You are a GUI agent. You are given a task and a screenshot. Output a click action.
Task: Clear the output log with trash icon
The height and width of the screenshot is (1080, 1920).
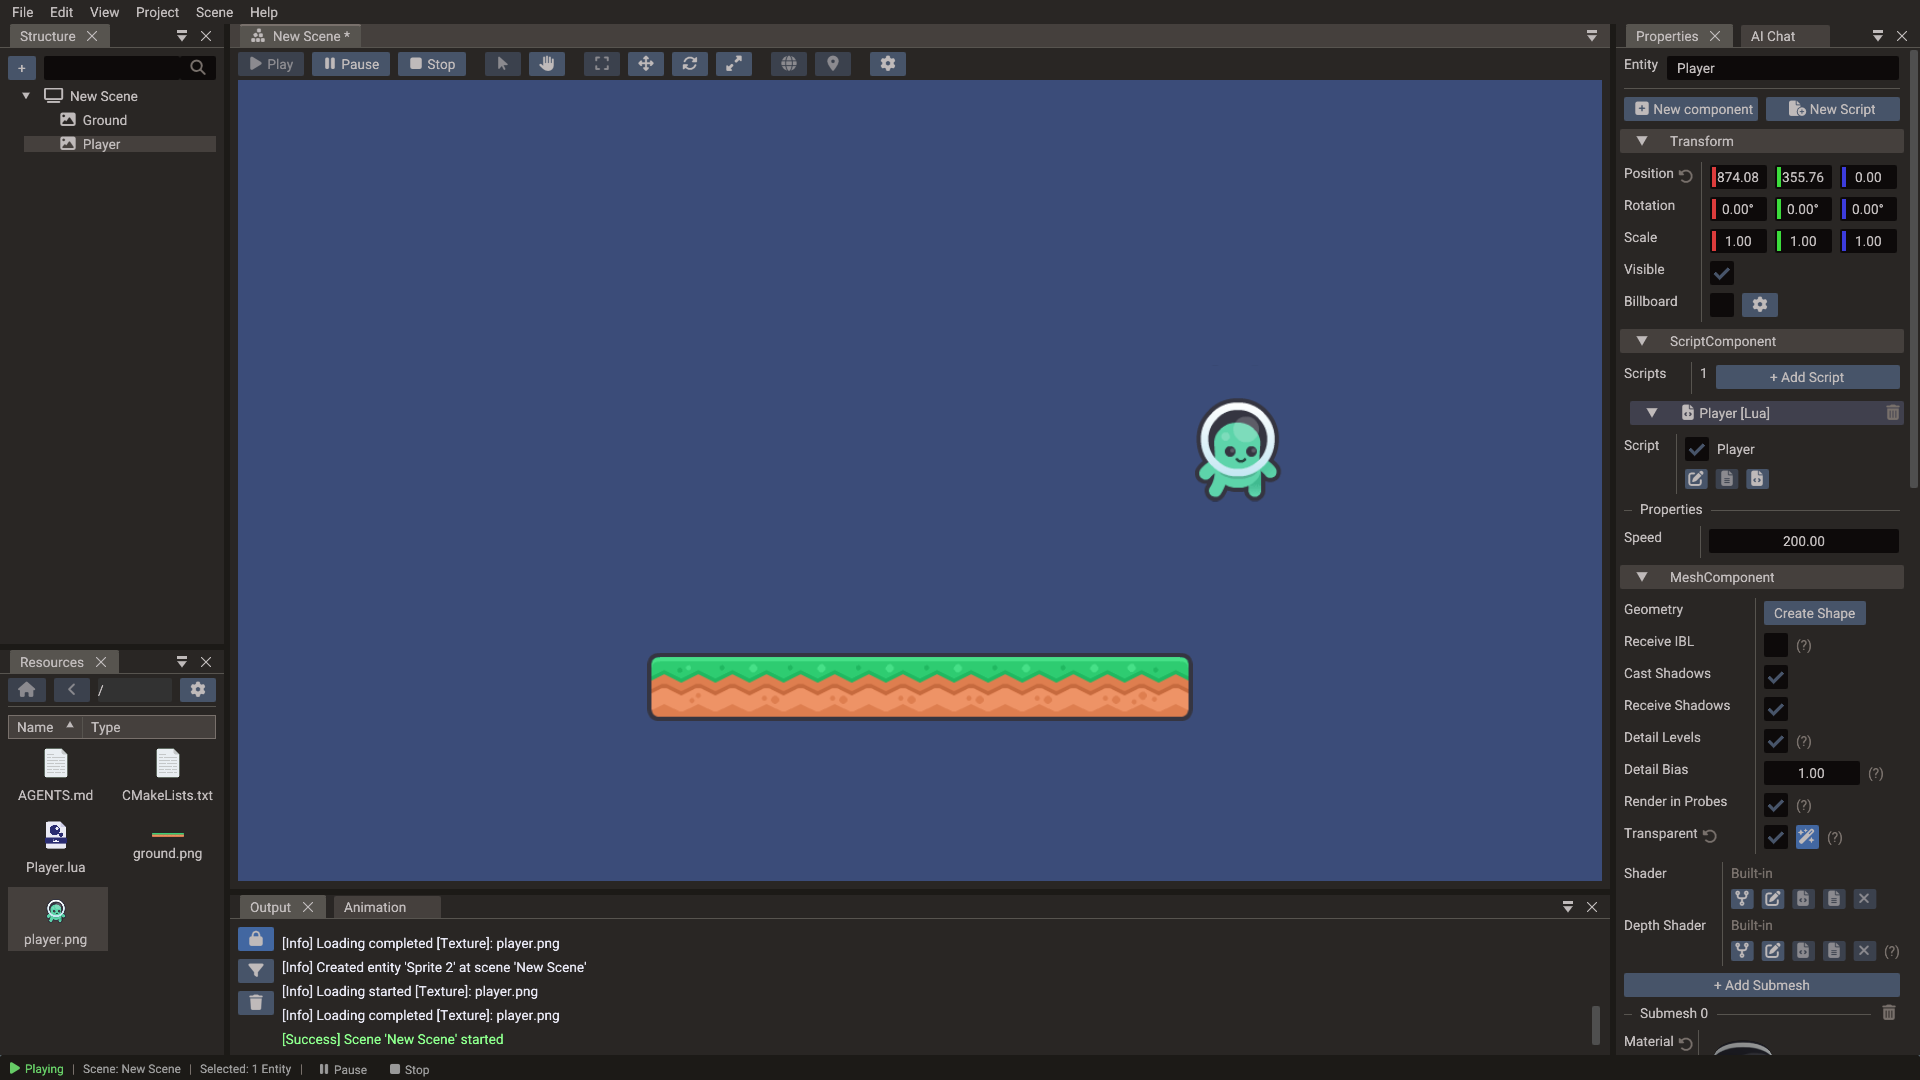(x=256, y=1003)
